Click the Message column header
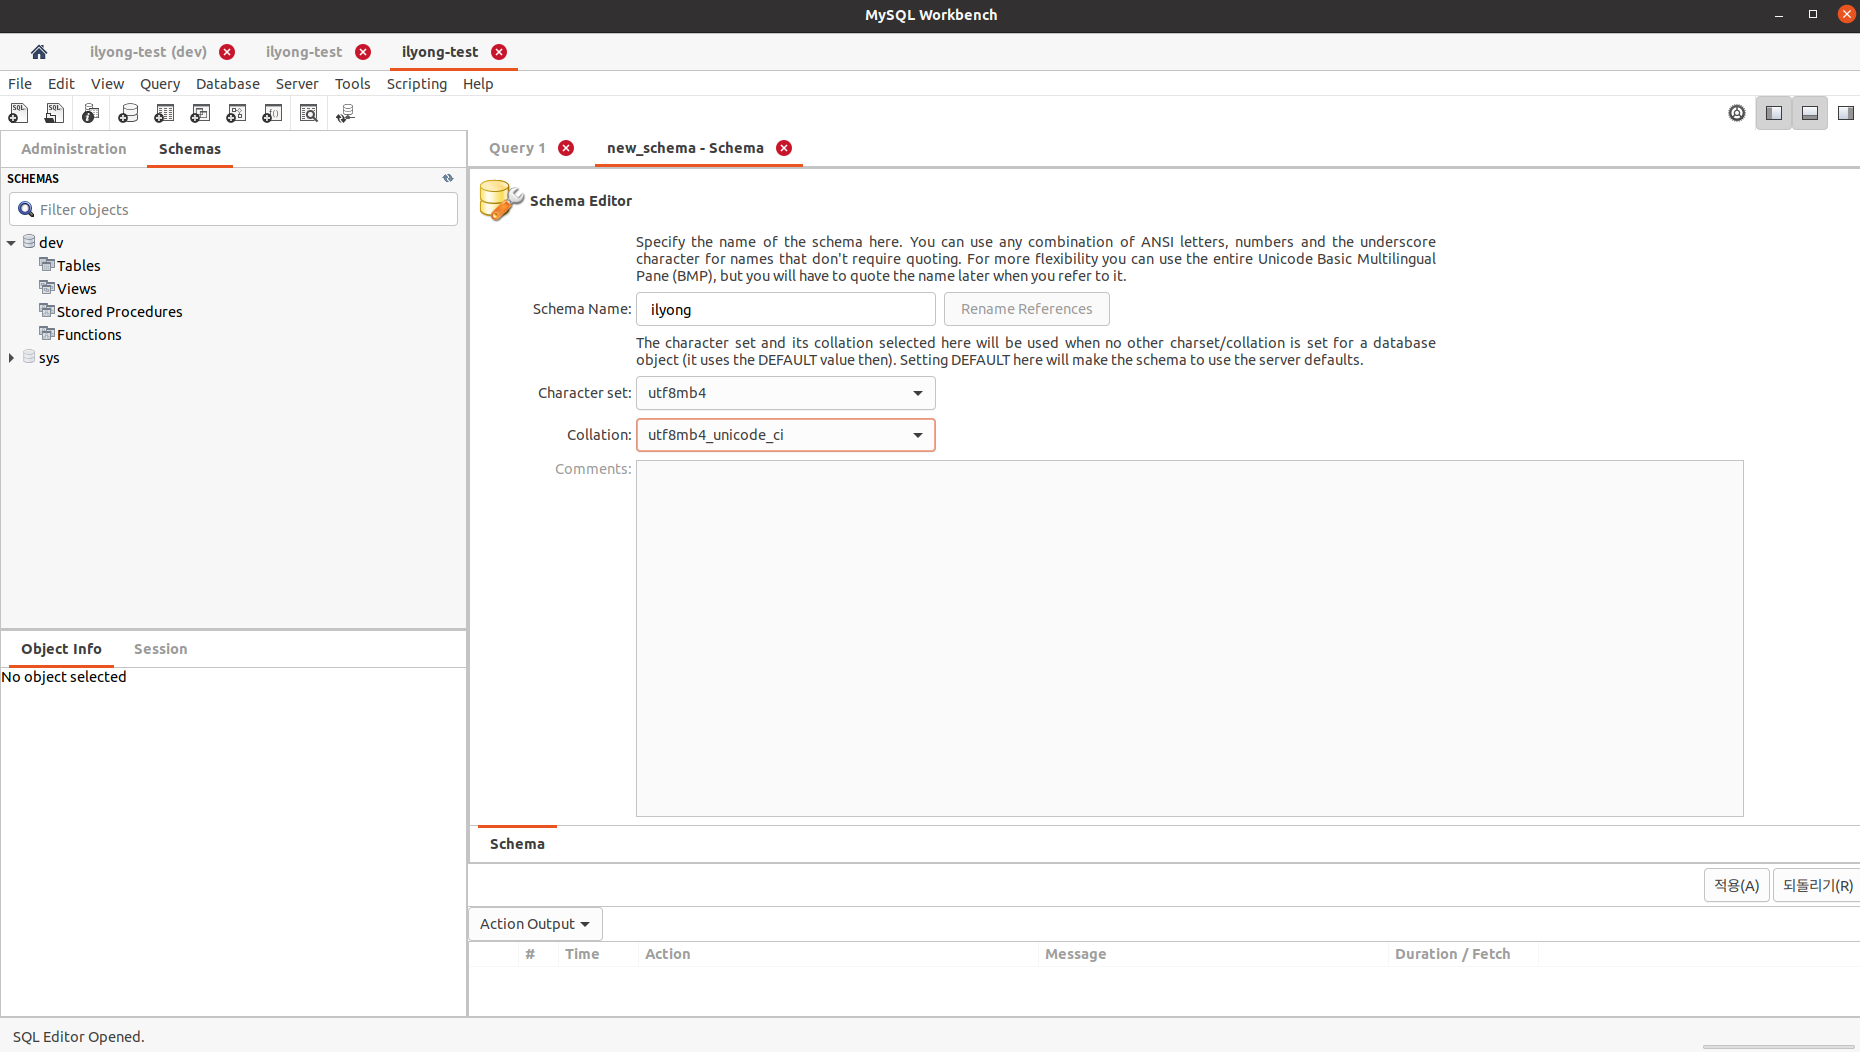 coord(1076,954)
